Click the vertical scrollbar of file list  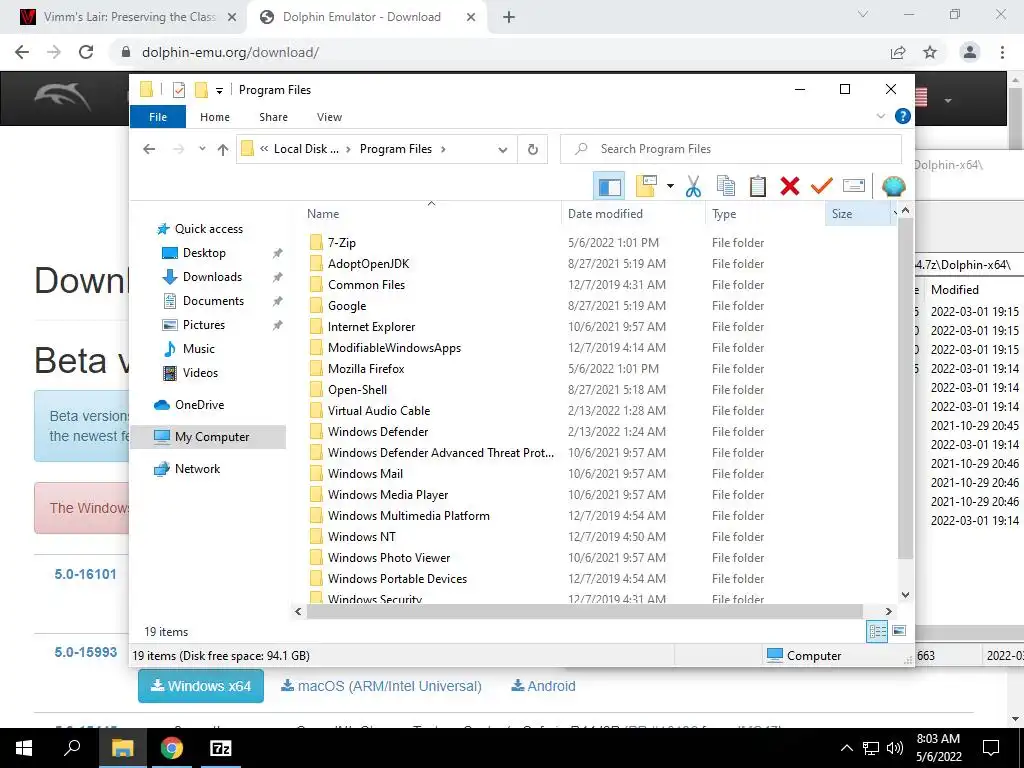905,389
